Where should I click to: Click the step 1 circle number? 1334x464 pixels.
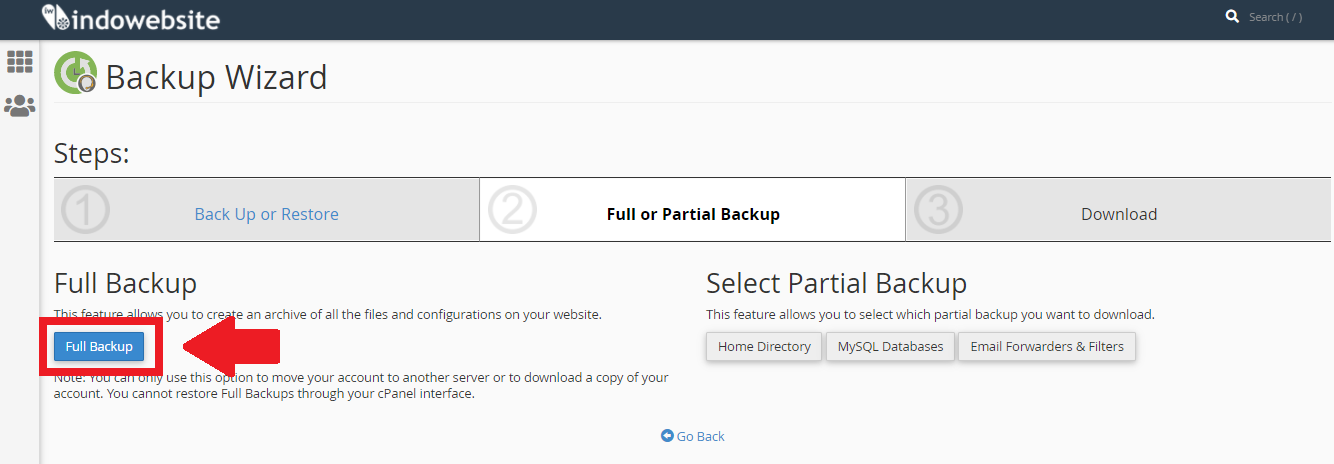click(85, 210)
